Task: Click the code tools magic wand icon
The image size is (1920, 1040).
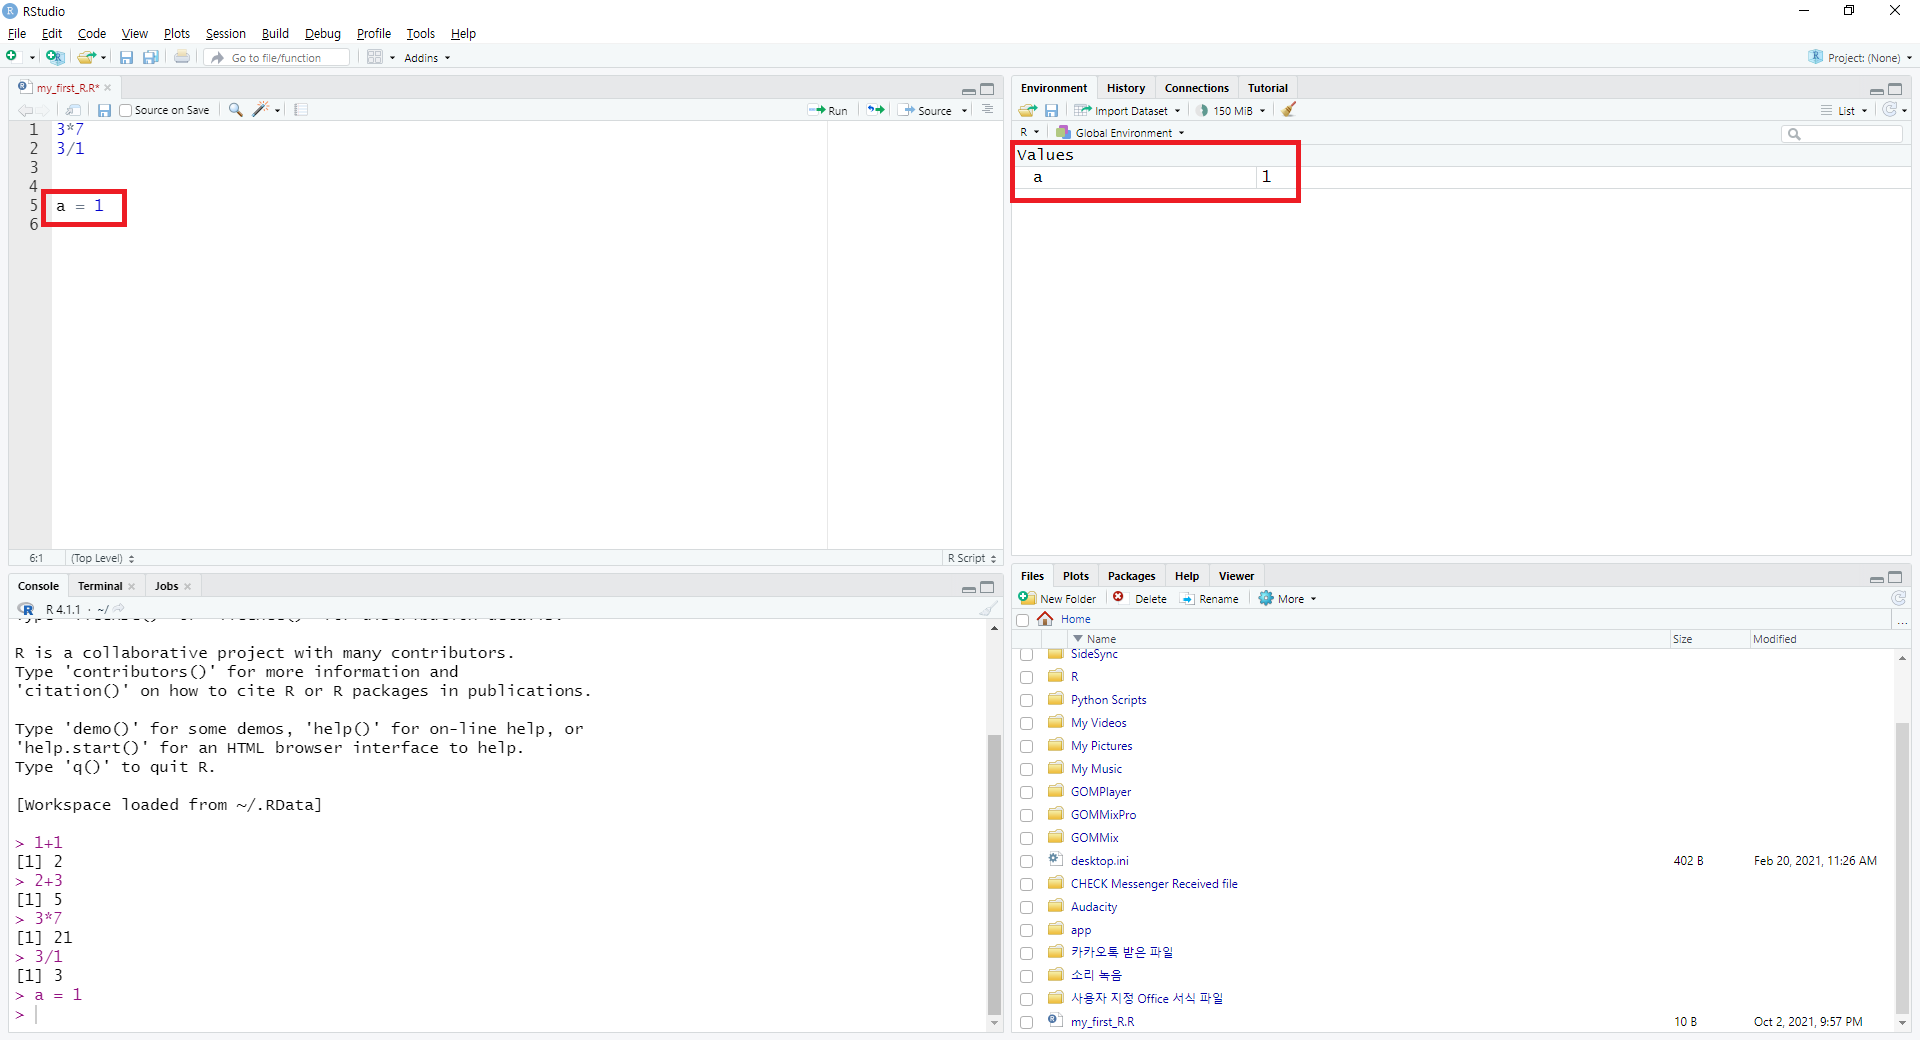Action: click(x=261, y=110)
